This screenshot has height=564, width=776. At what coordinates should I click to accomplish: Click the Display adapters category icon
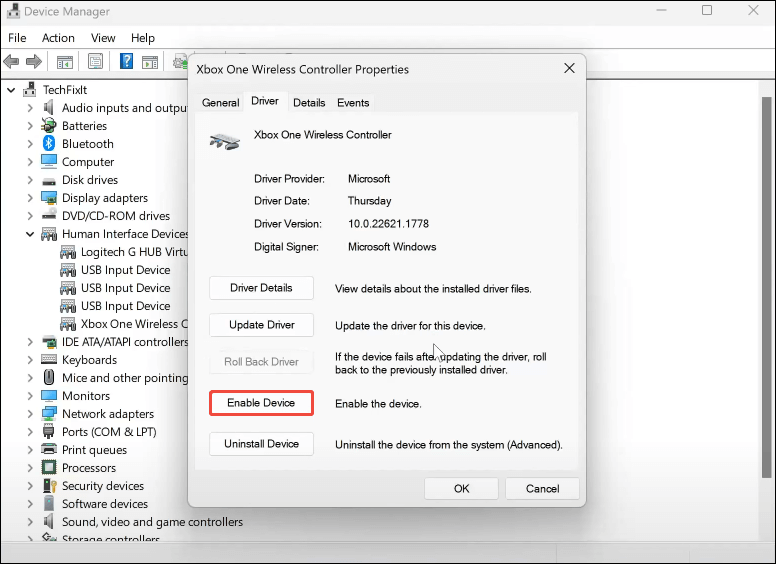coord(48,197)
